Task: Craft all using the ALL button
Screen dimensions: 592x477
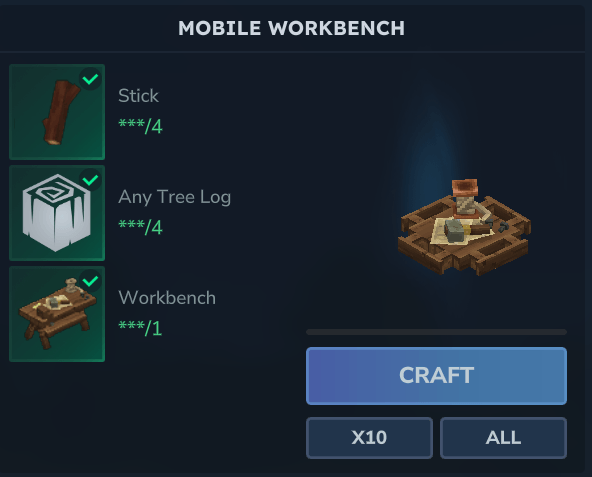Action: (503, 438)
